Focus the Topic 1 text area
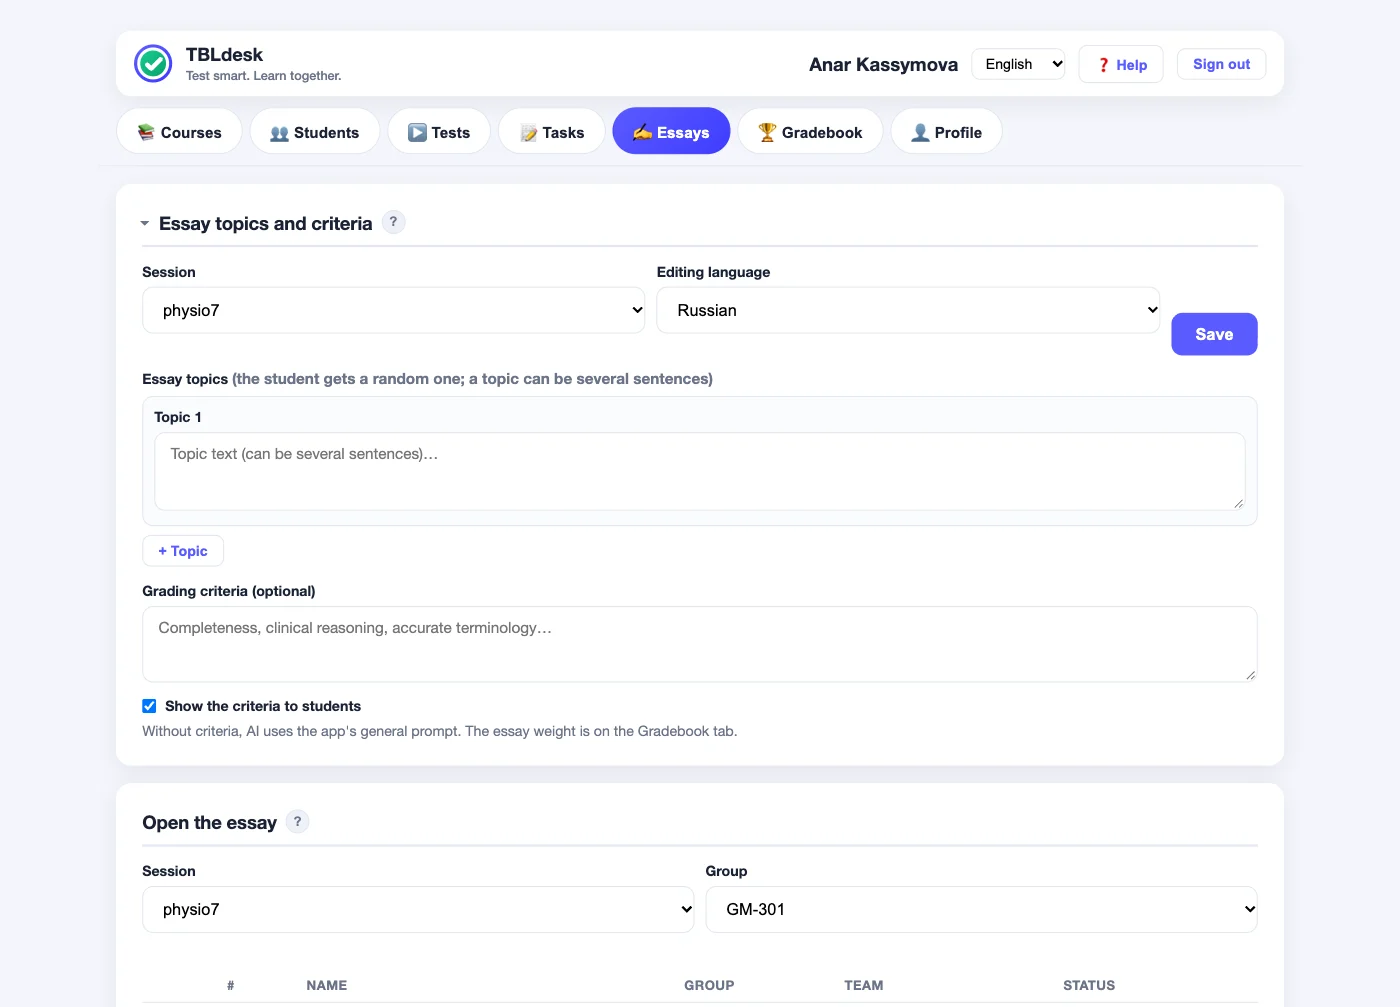This screenshot has height=1007, width=1400. click(x=700, y=471)
